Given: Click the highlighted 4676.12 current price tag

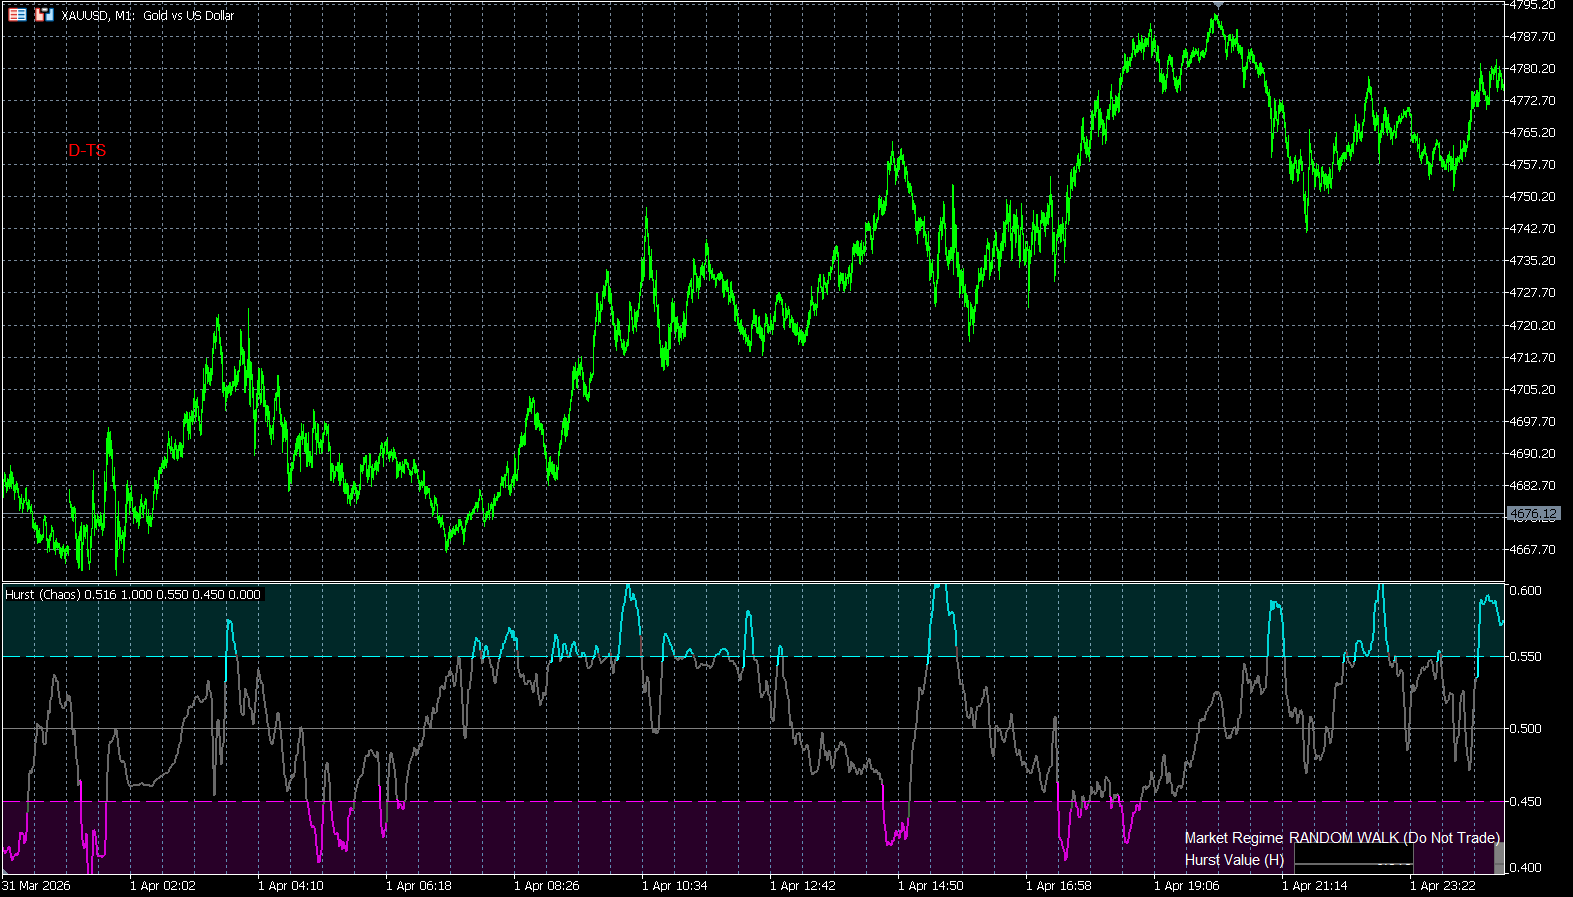Looking at the screenshot, I should point(1532,514).
